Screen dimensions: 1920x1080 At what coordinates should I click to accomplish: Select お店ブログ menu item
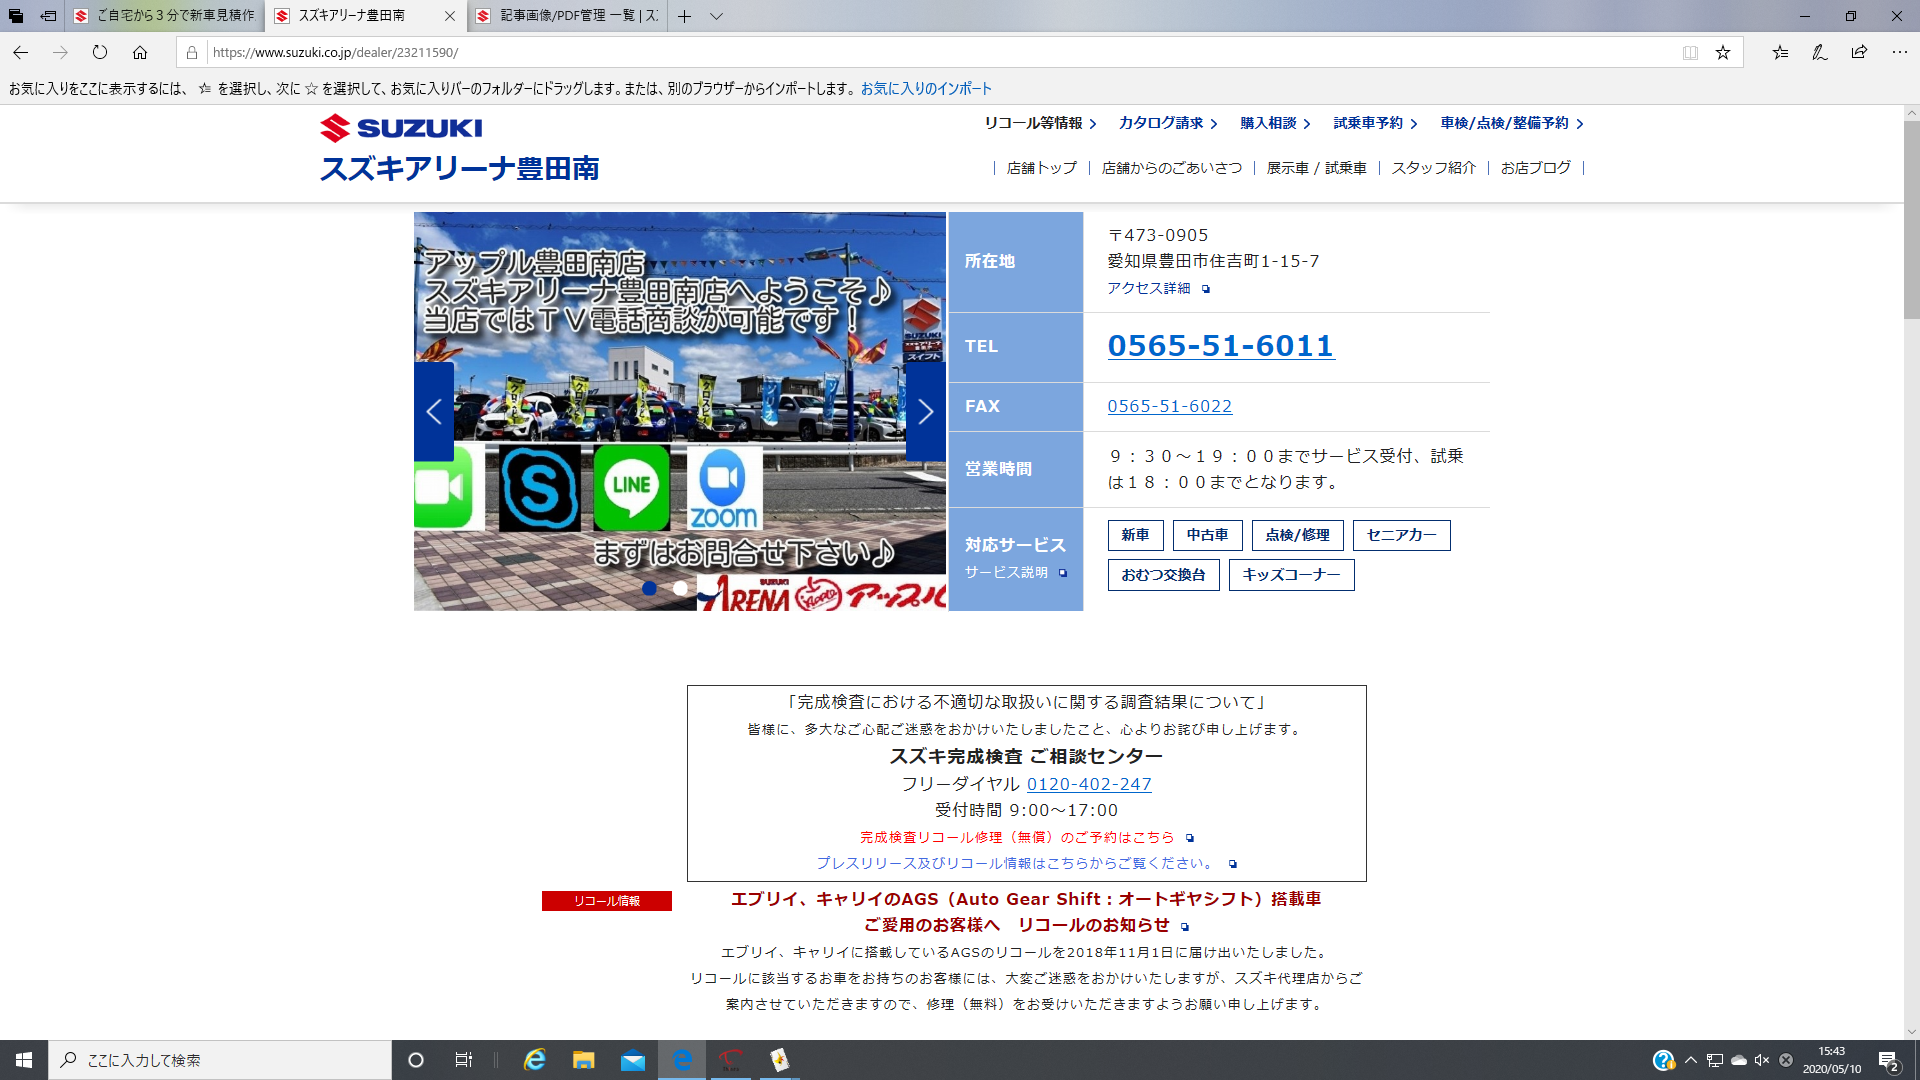click(1535, 168)
